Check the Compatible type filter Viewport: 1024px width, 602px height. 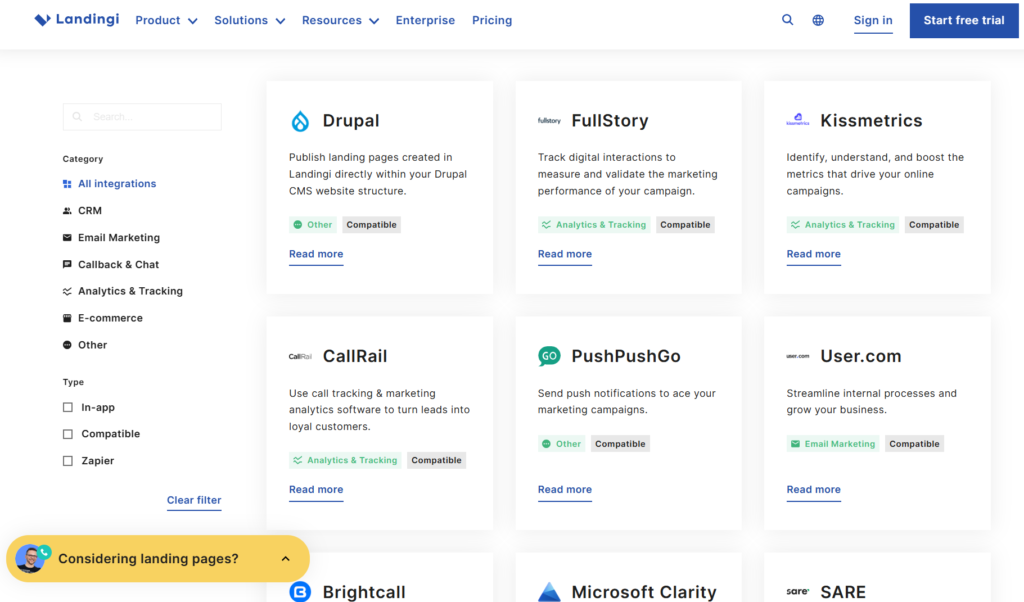68,434
